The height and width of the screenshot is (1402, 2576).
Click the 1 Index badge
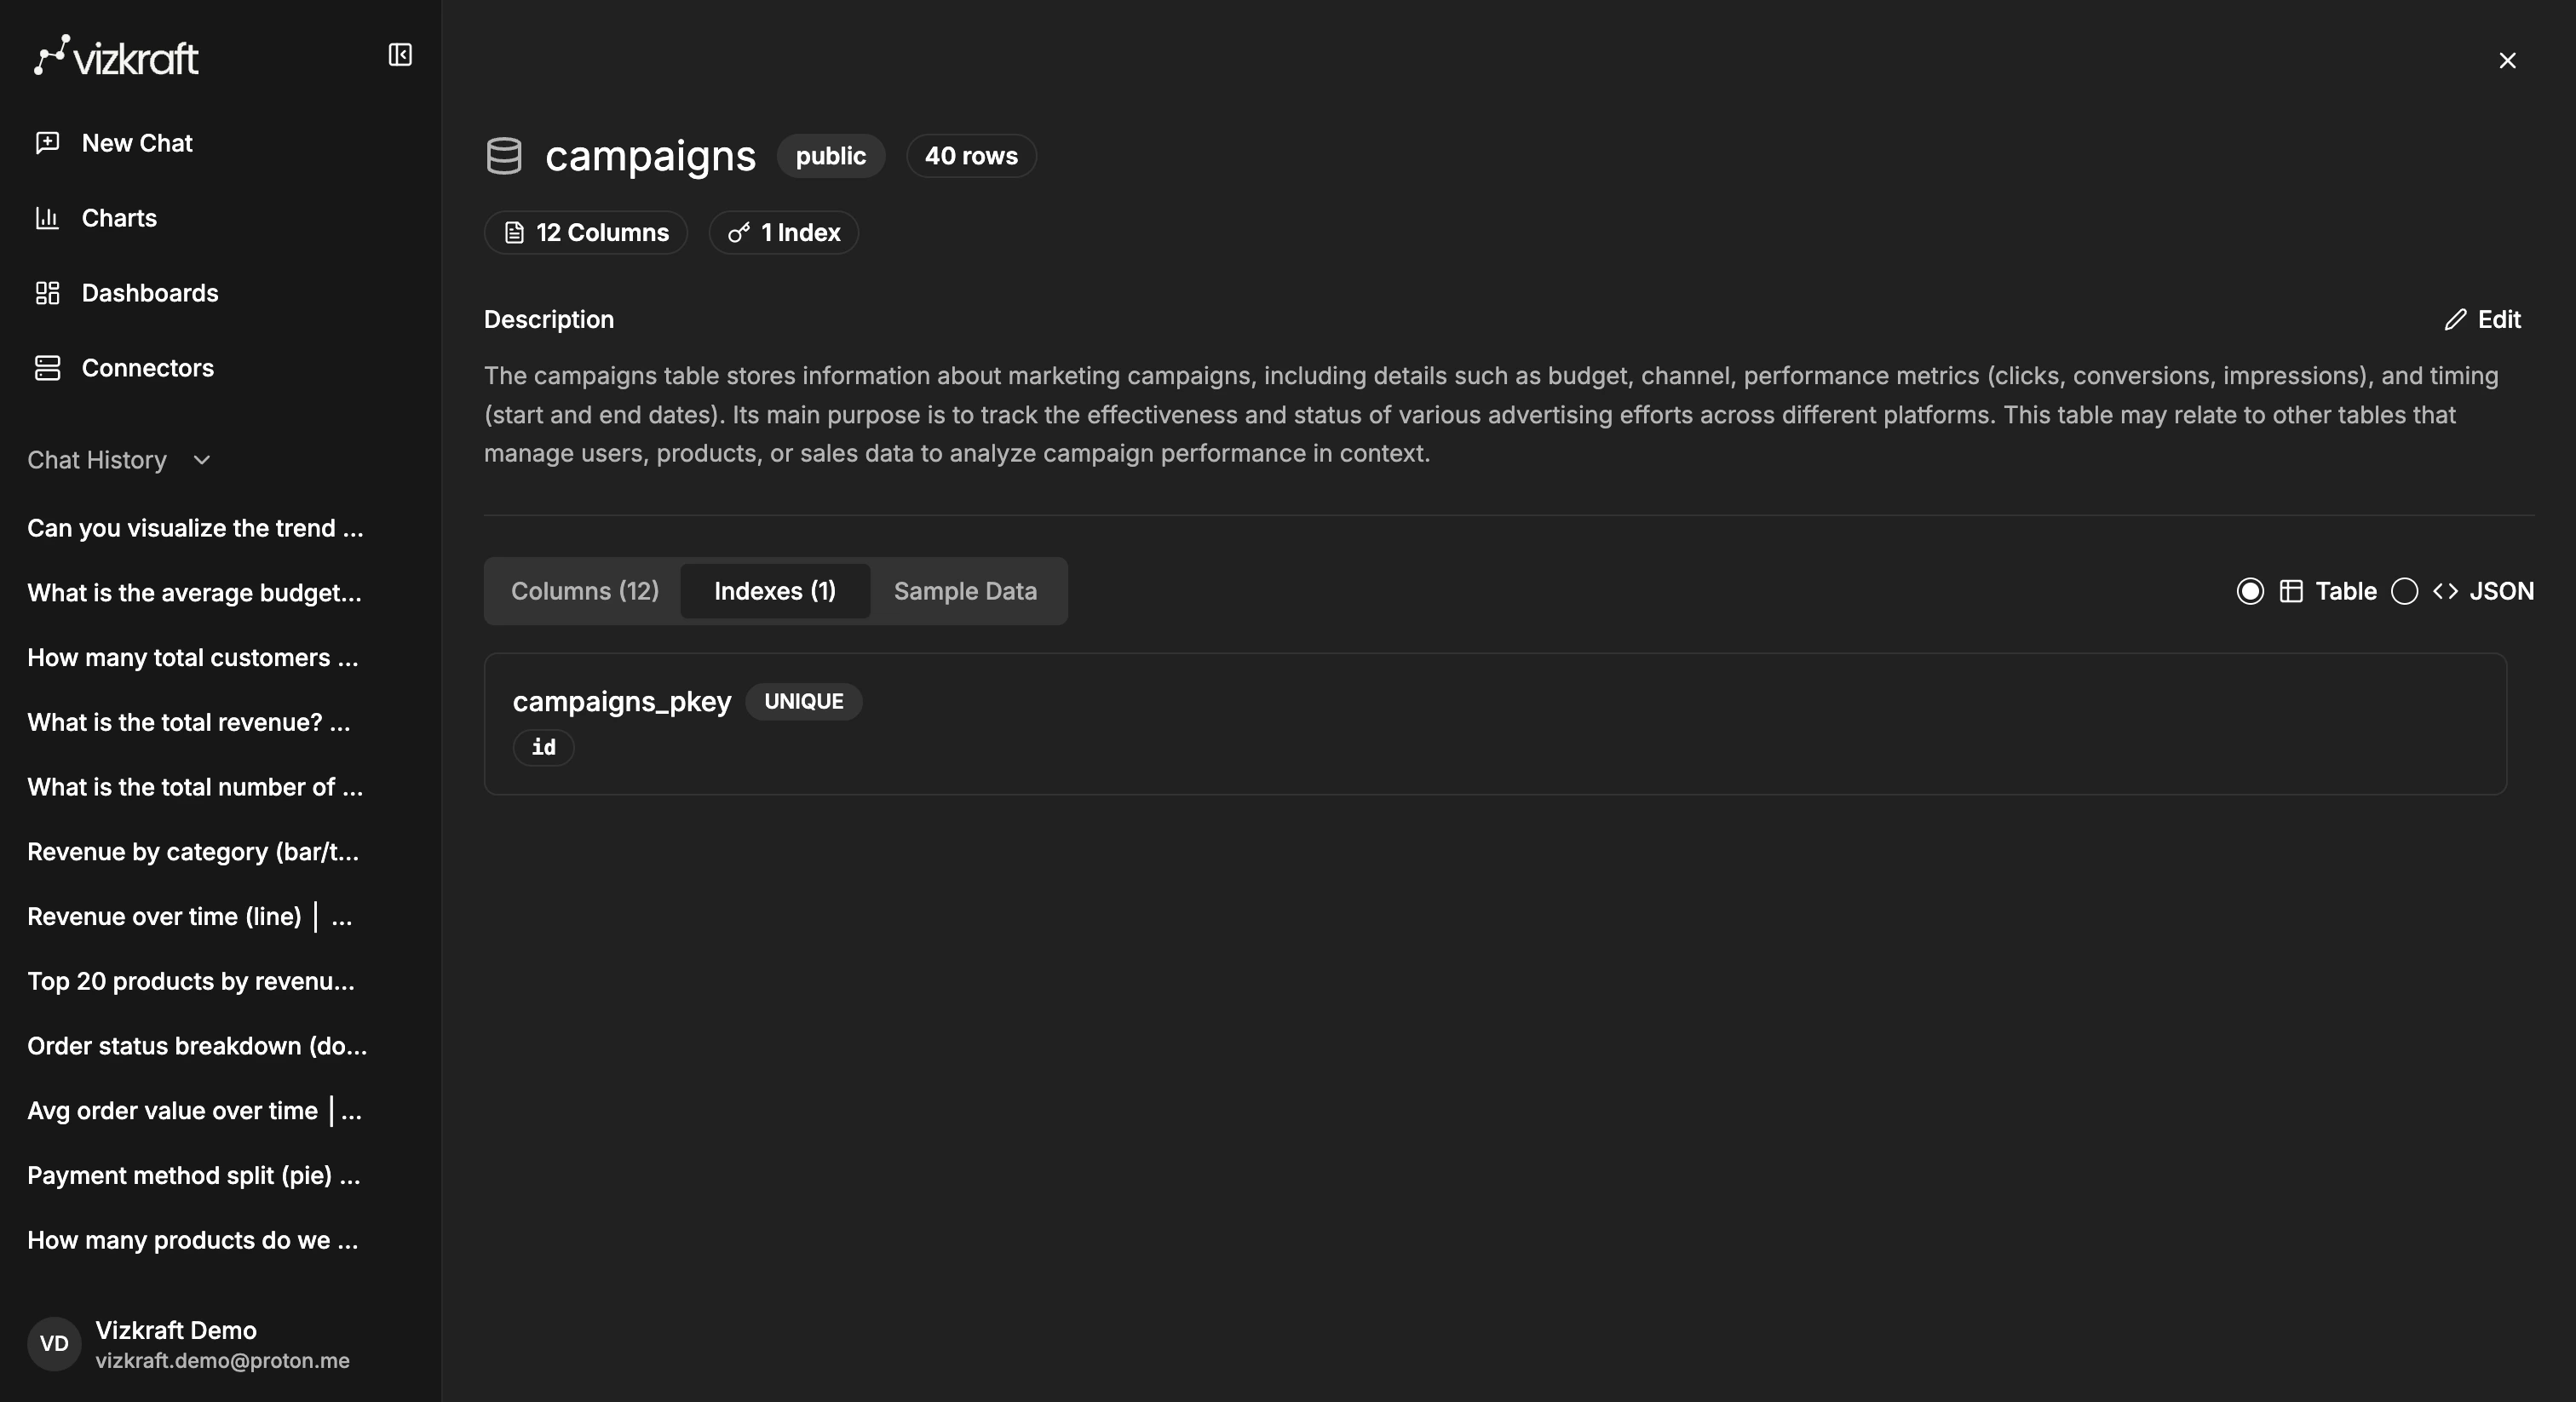(x=784, y=232)
